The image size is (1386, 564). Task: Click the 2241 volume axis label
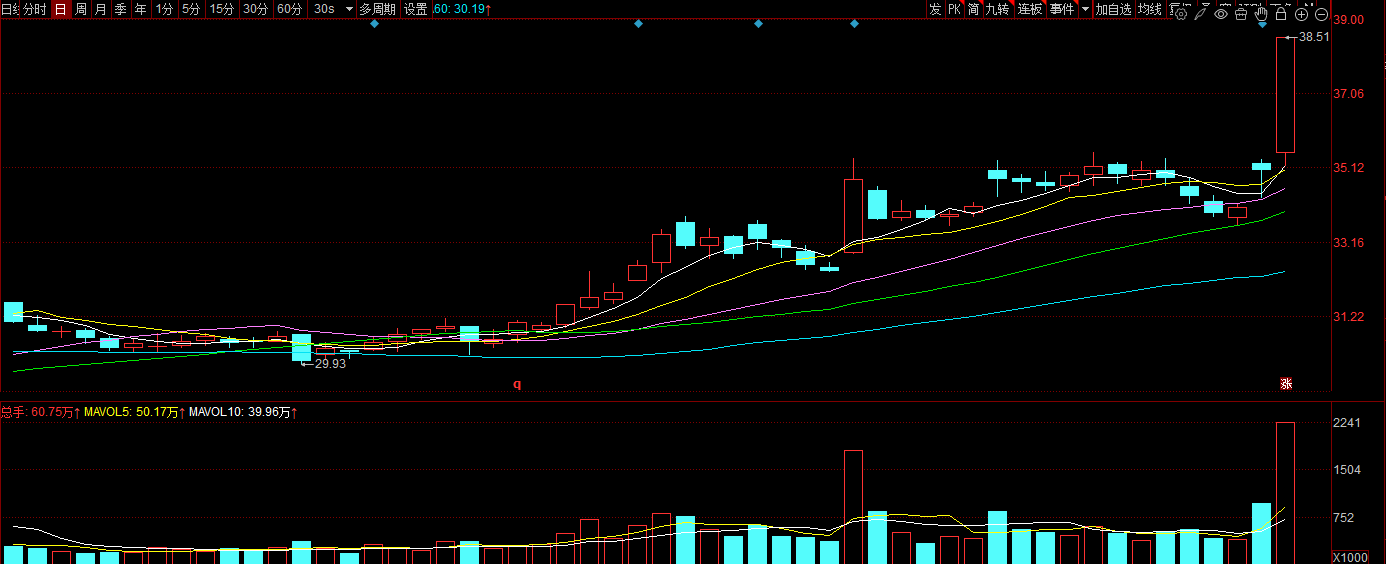tap(1347, 423)
